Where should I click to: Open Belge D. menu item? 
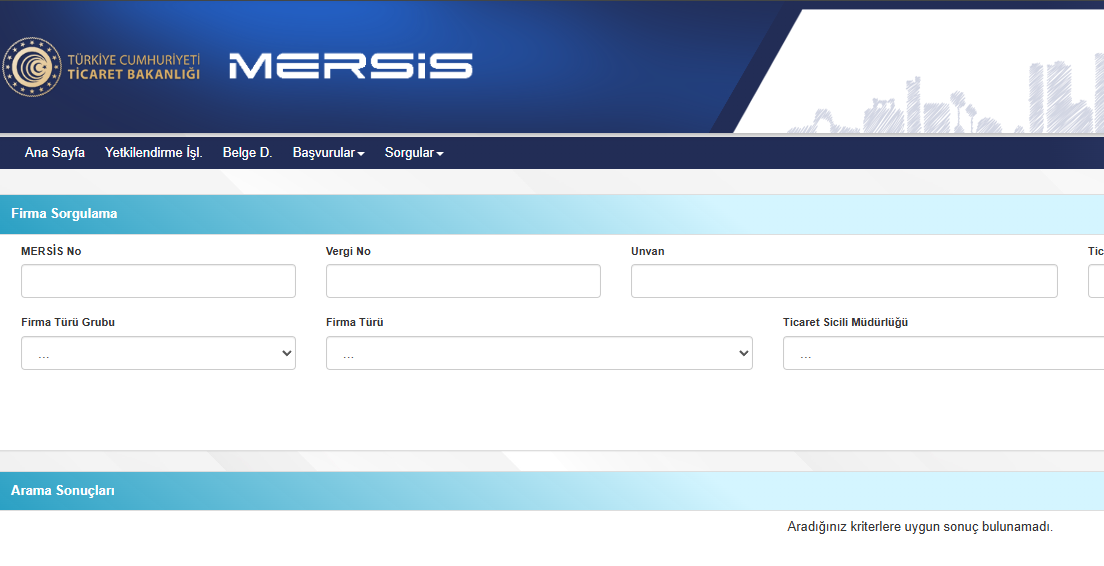(247, 153)
